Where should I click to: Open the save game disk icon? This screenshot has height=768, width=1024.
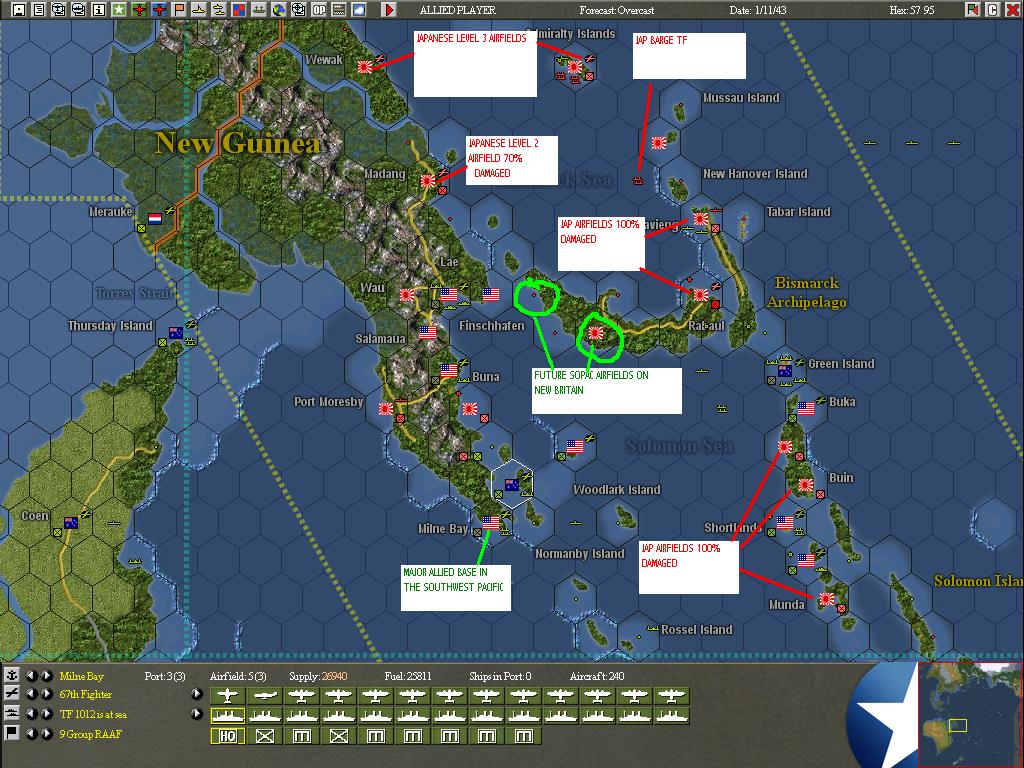pos(19,9)
